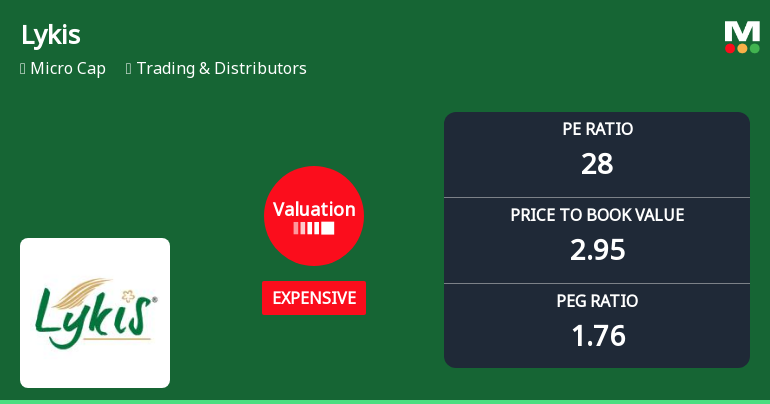Click the price to book value 2.95

tap(597, 250)
